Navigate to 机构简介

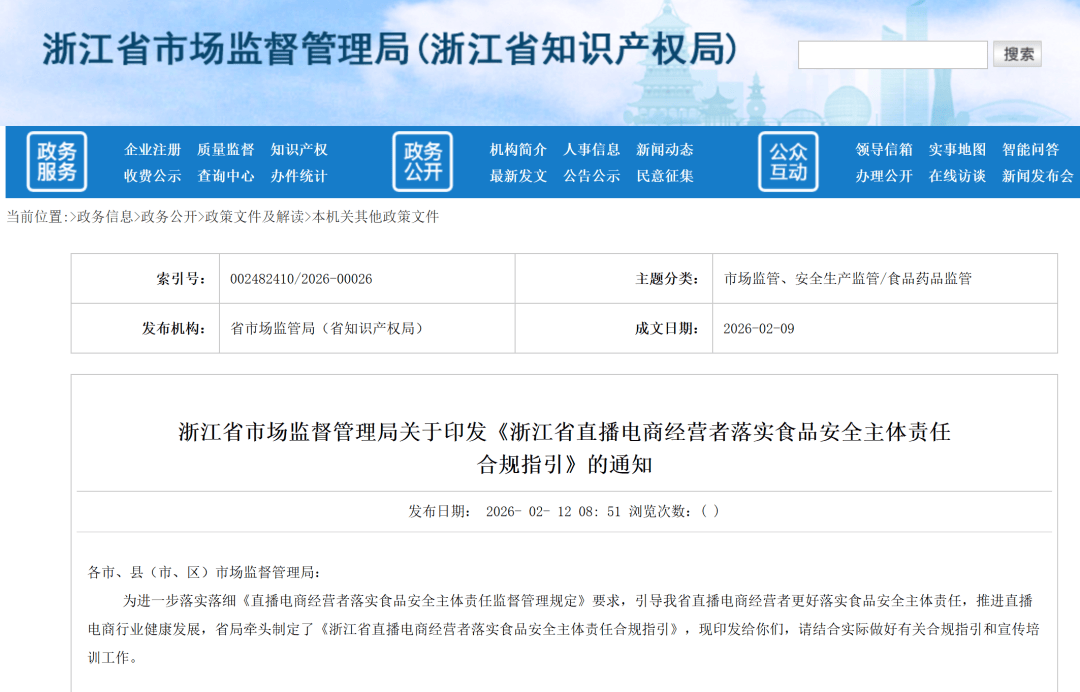[518, 150]
